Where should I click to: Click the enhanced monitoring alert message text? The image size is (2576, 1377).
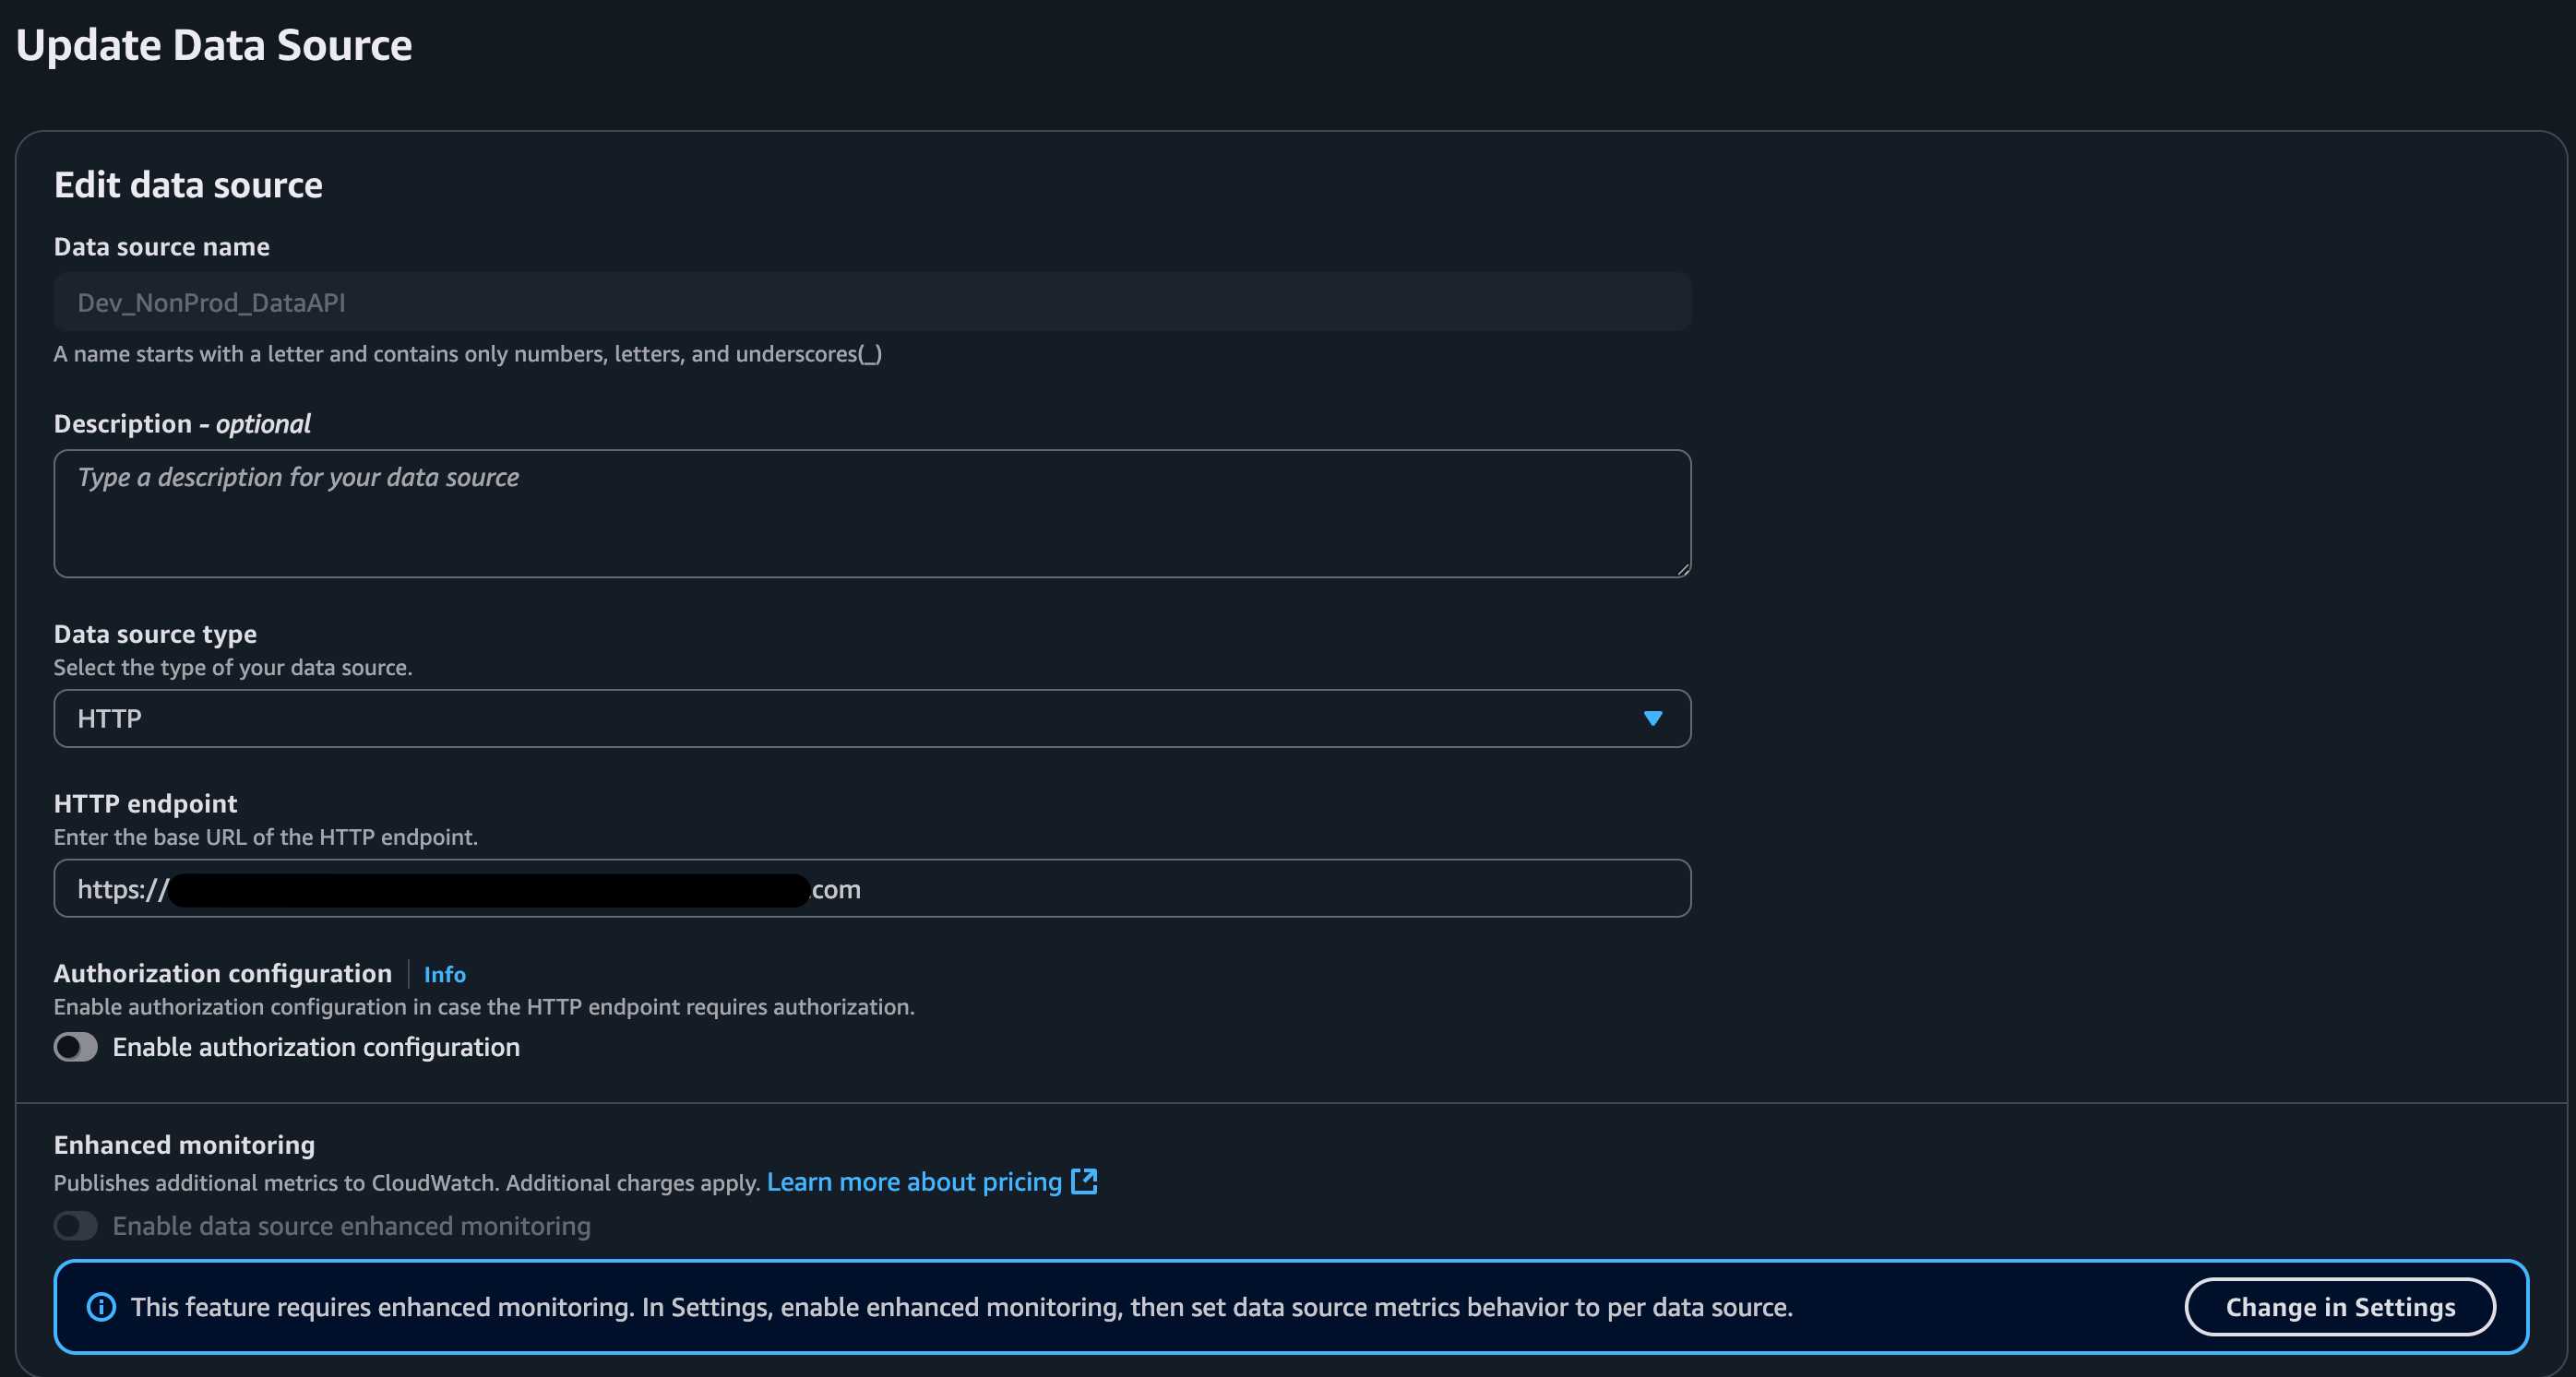click(960, 1307)
